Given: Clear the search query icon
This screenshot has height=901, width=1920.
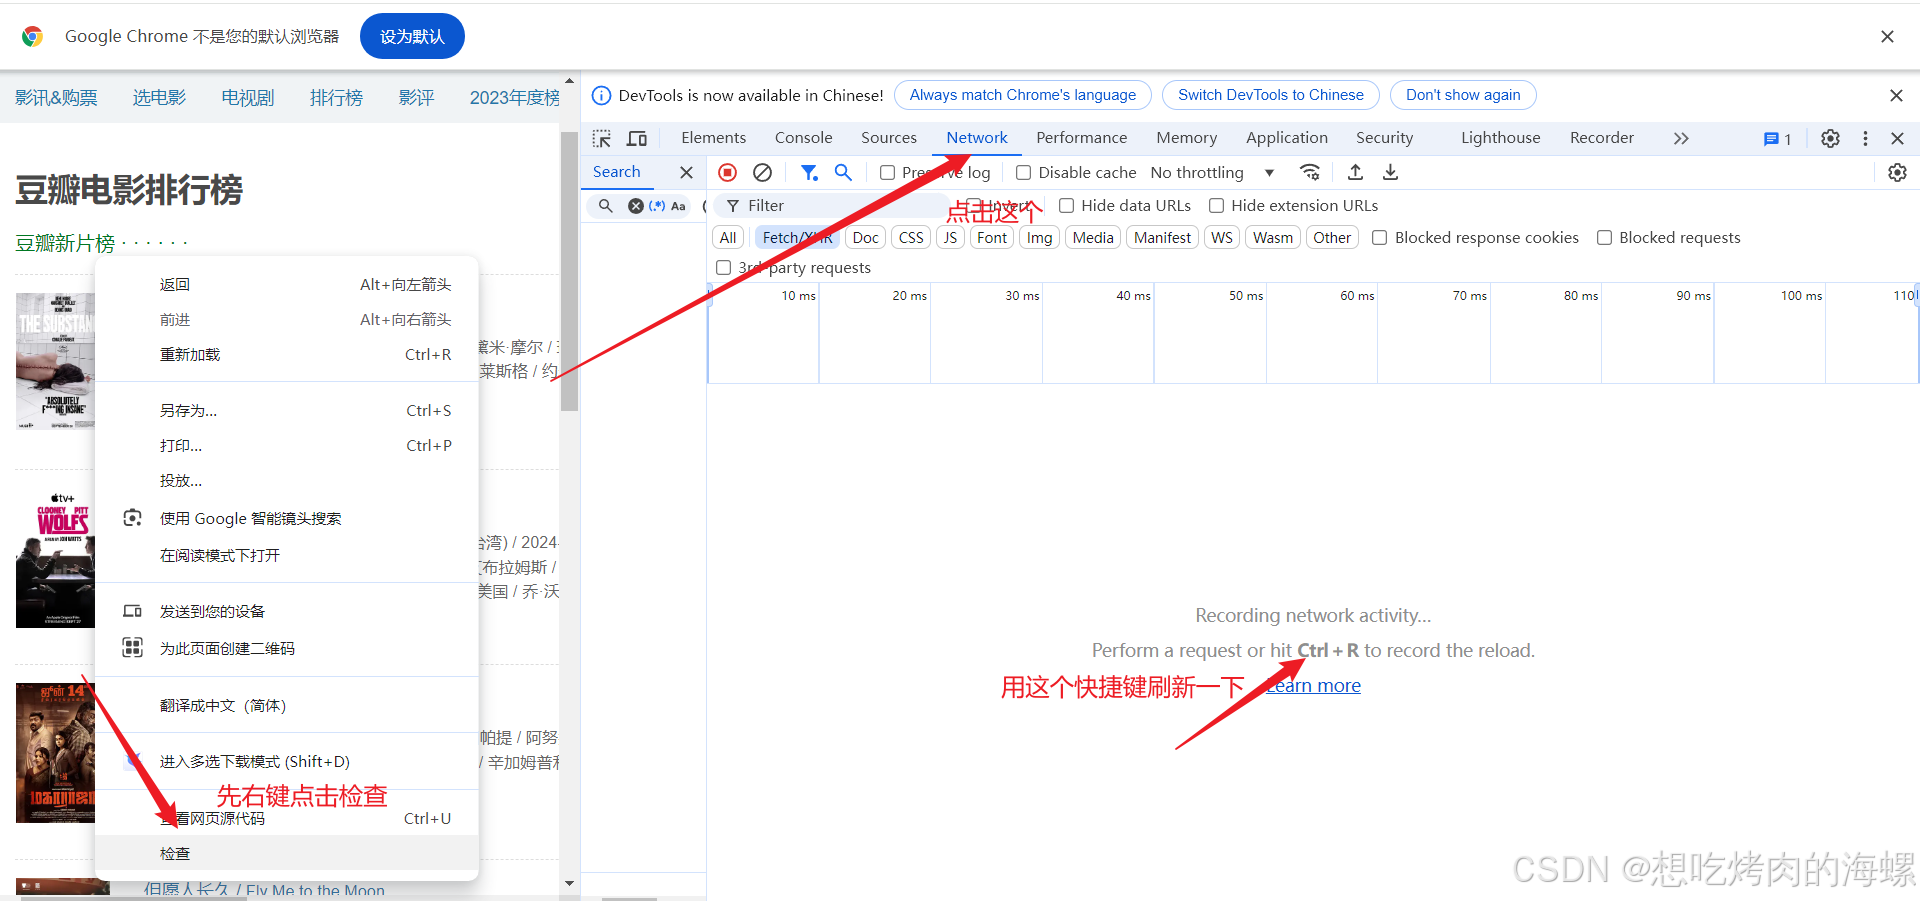Looking at the screenshot, I should (635, 206).
